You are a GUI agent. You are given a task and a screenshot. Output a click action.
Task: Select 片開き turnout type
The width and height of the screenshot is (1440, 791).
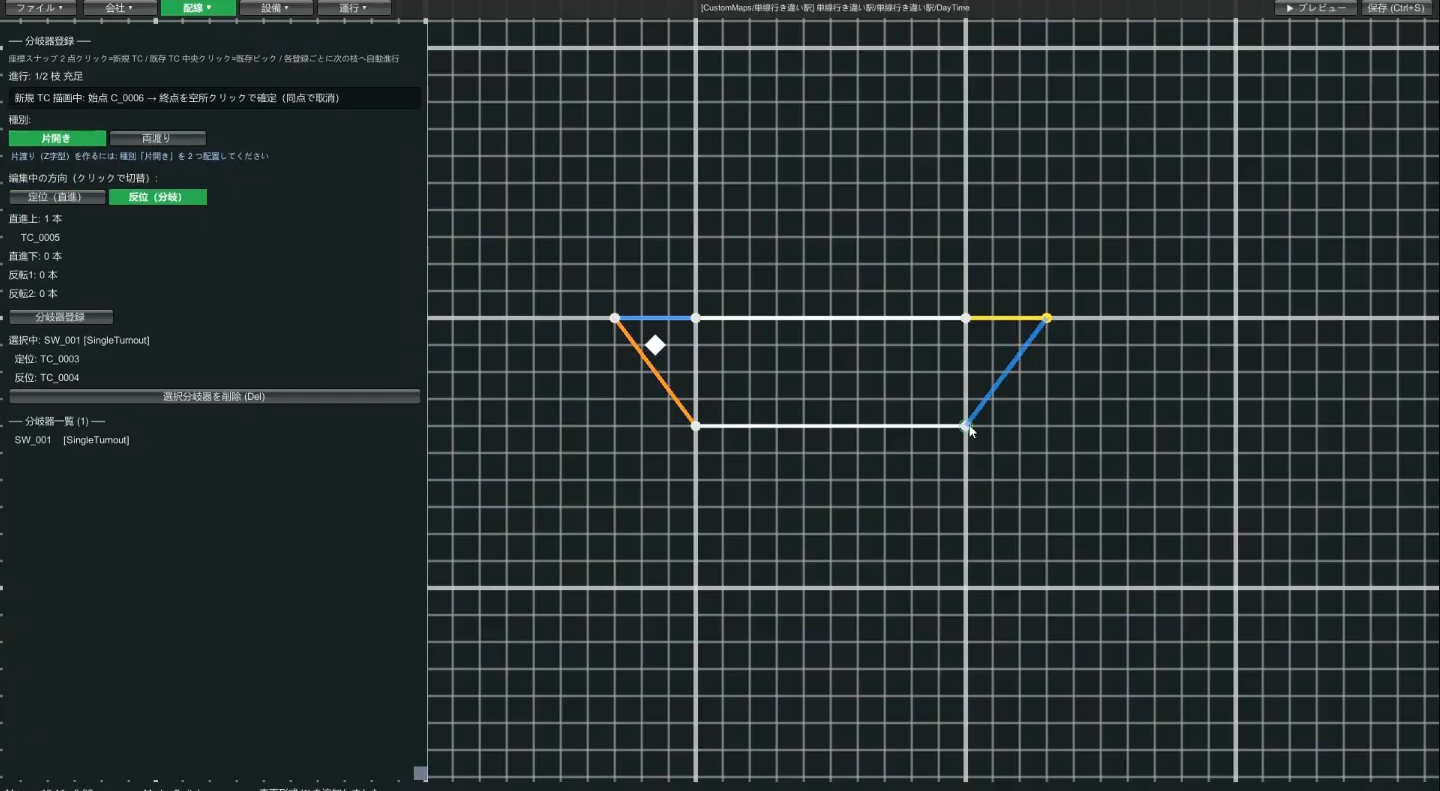click(57, 139)
